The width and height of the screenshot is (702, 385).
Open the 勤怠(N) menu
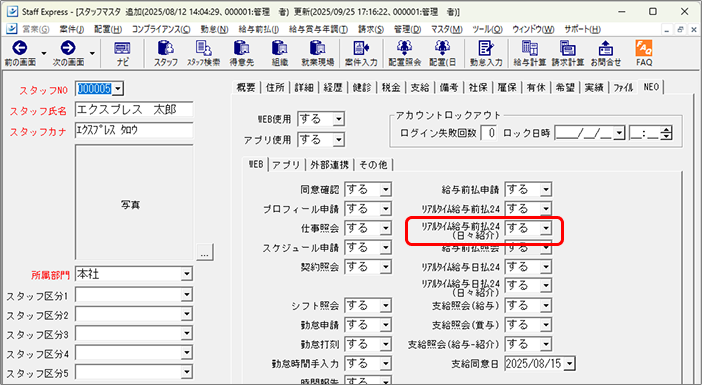214,29
